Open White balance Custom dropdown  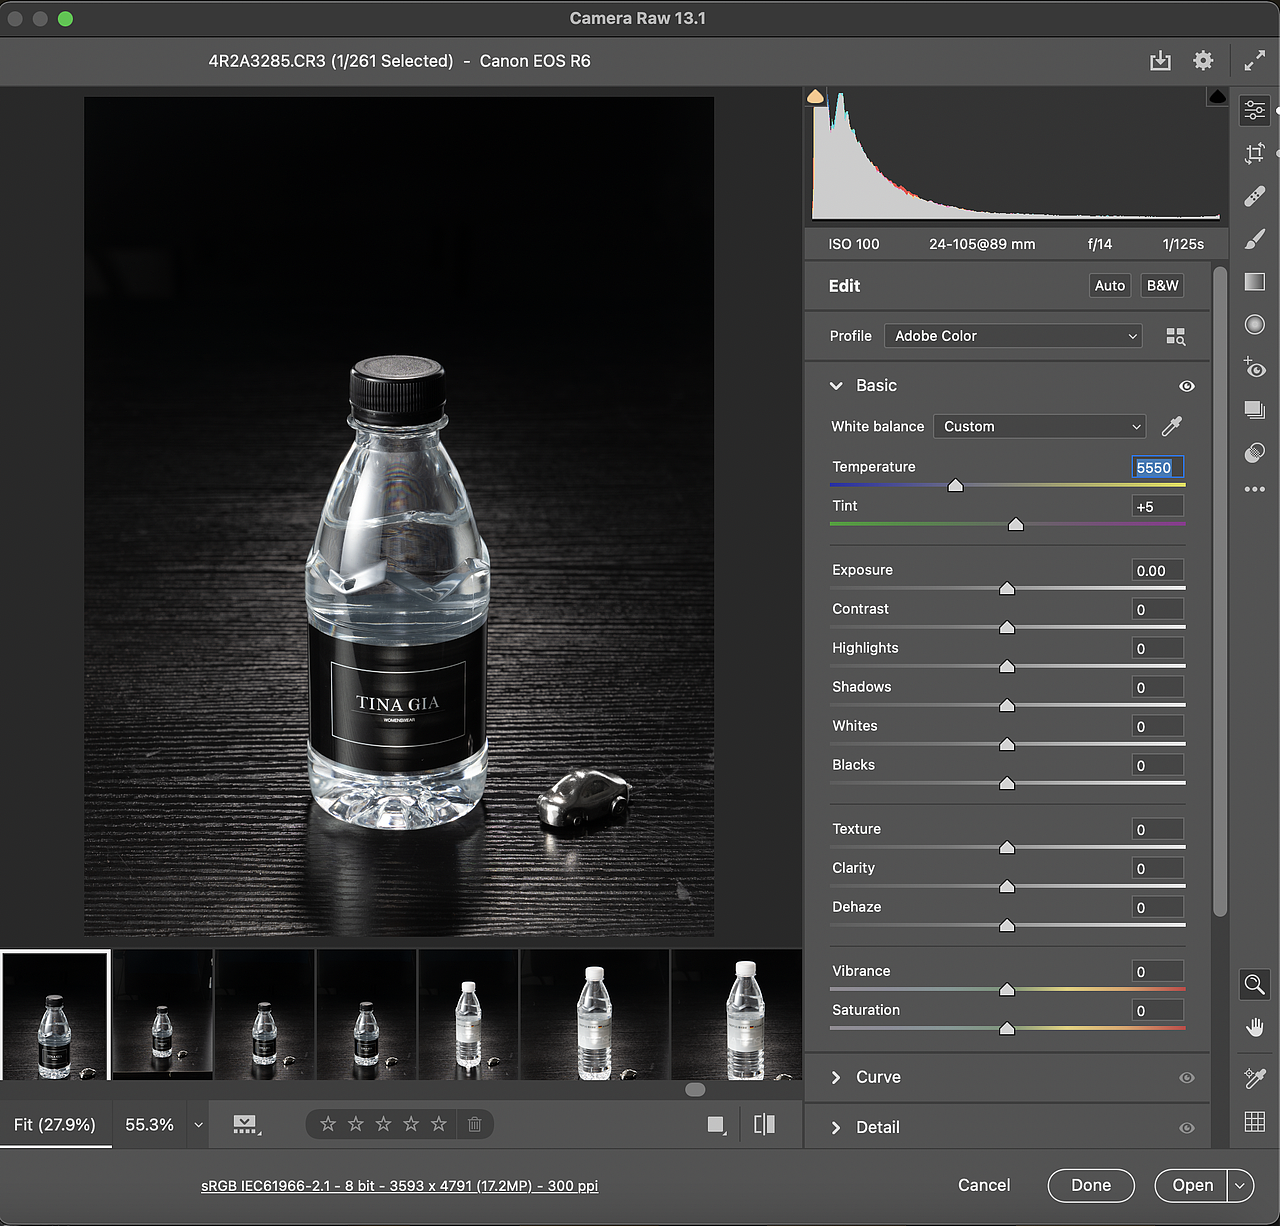(1039, 427)
